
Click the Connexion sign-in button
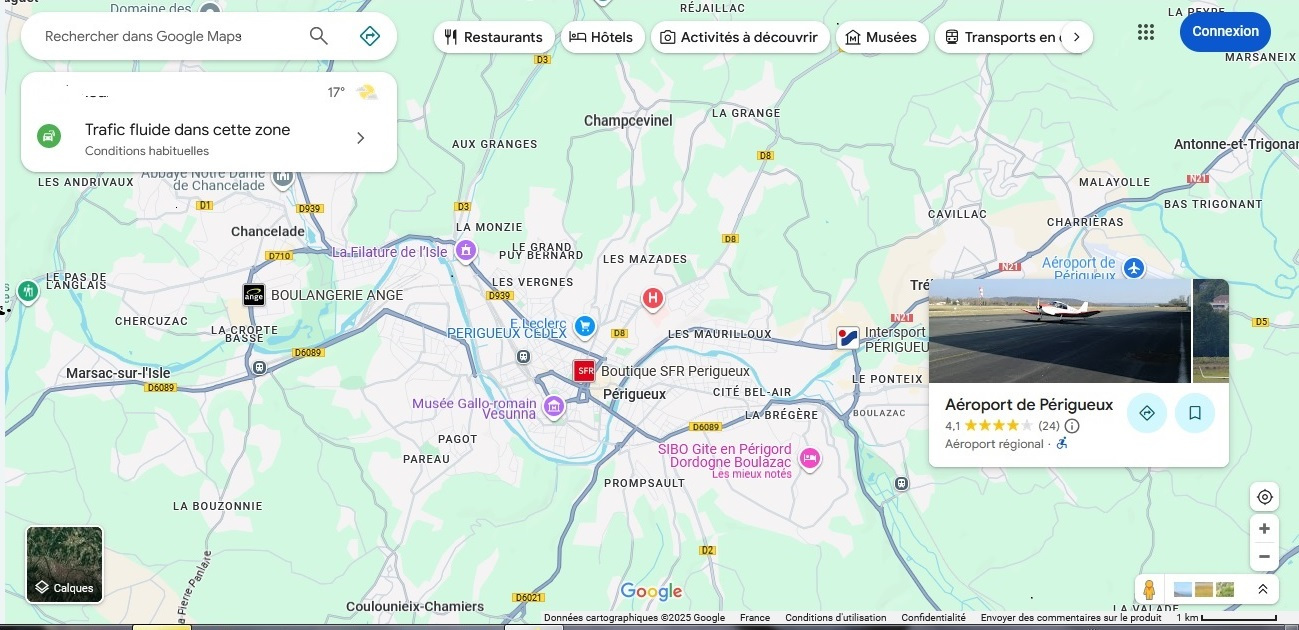(1225, 31)
